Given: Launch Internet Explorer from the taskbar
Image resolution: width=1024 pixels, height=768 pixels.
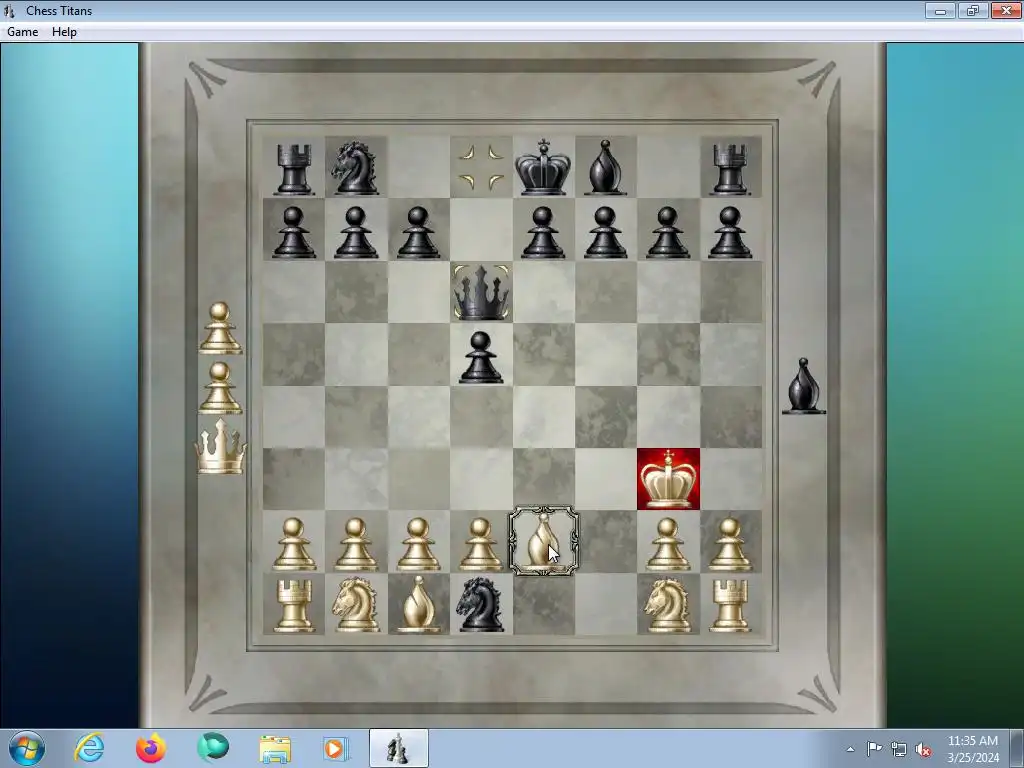Looking at the screenshot, I should 89,748.
